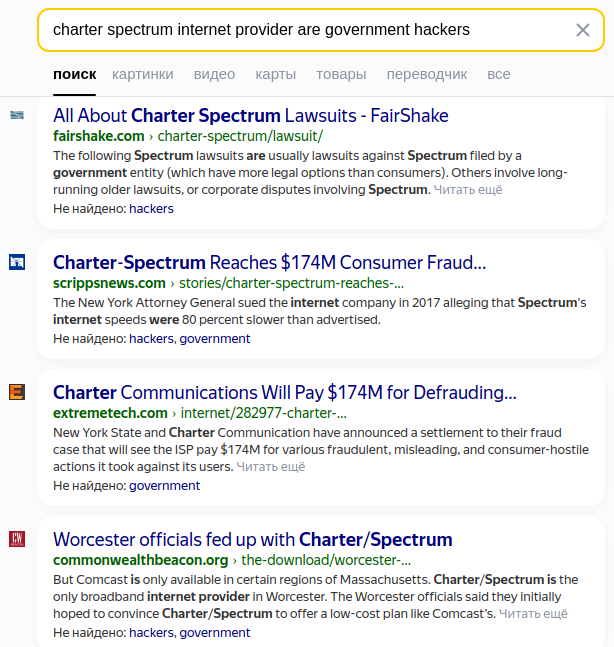Open Charter Communications Will Pay $174M result
Screen dimensions: 614x647
[284, 392]
